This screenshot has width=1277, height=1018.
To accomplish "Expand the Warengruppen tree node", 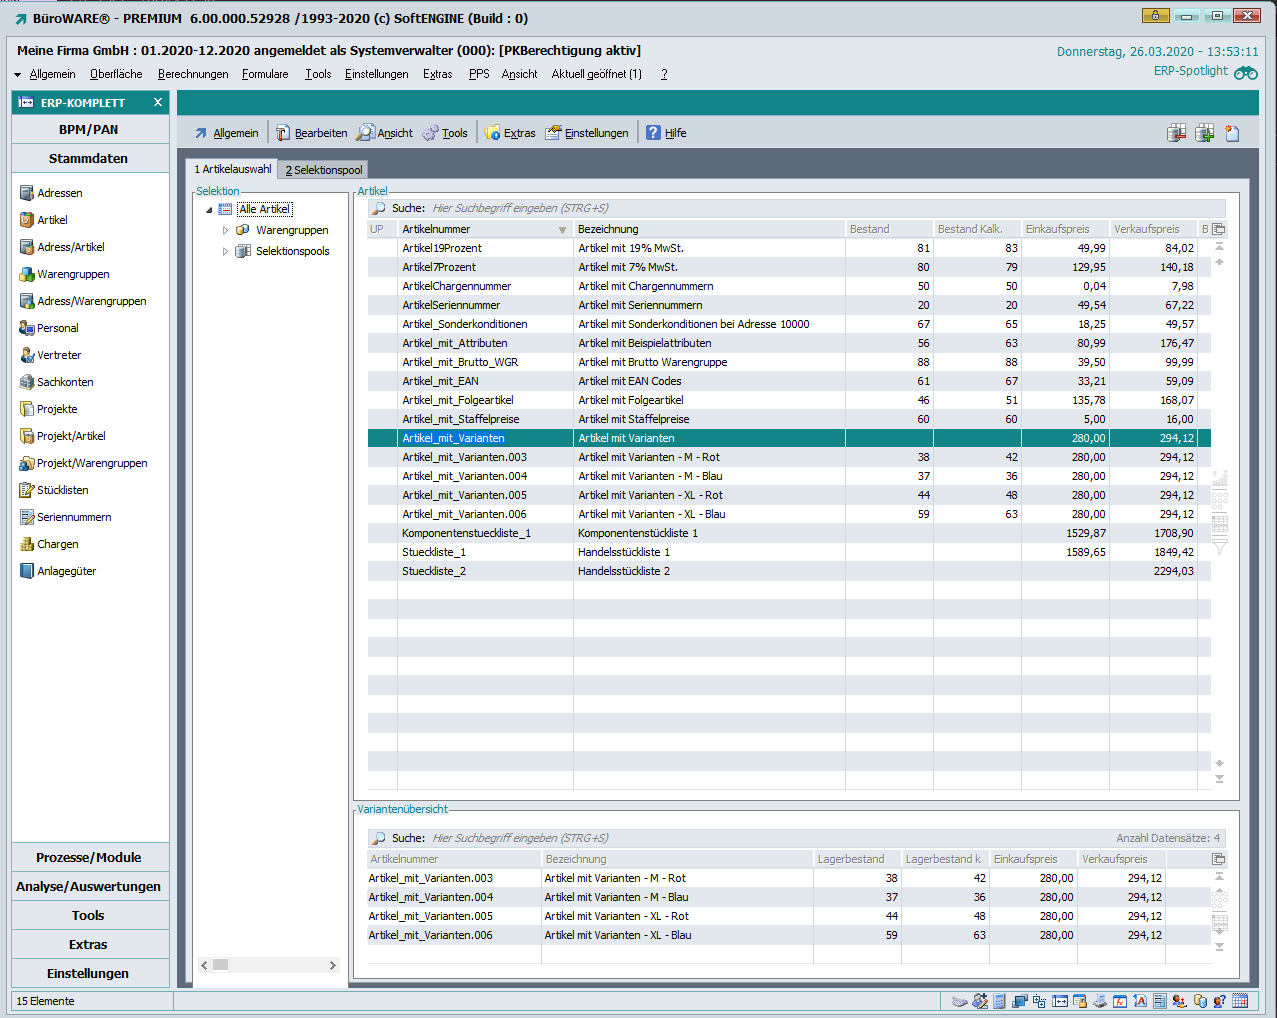I will click(225, 230).
